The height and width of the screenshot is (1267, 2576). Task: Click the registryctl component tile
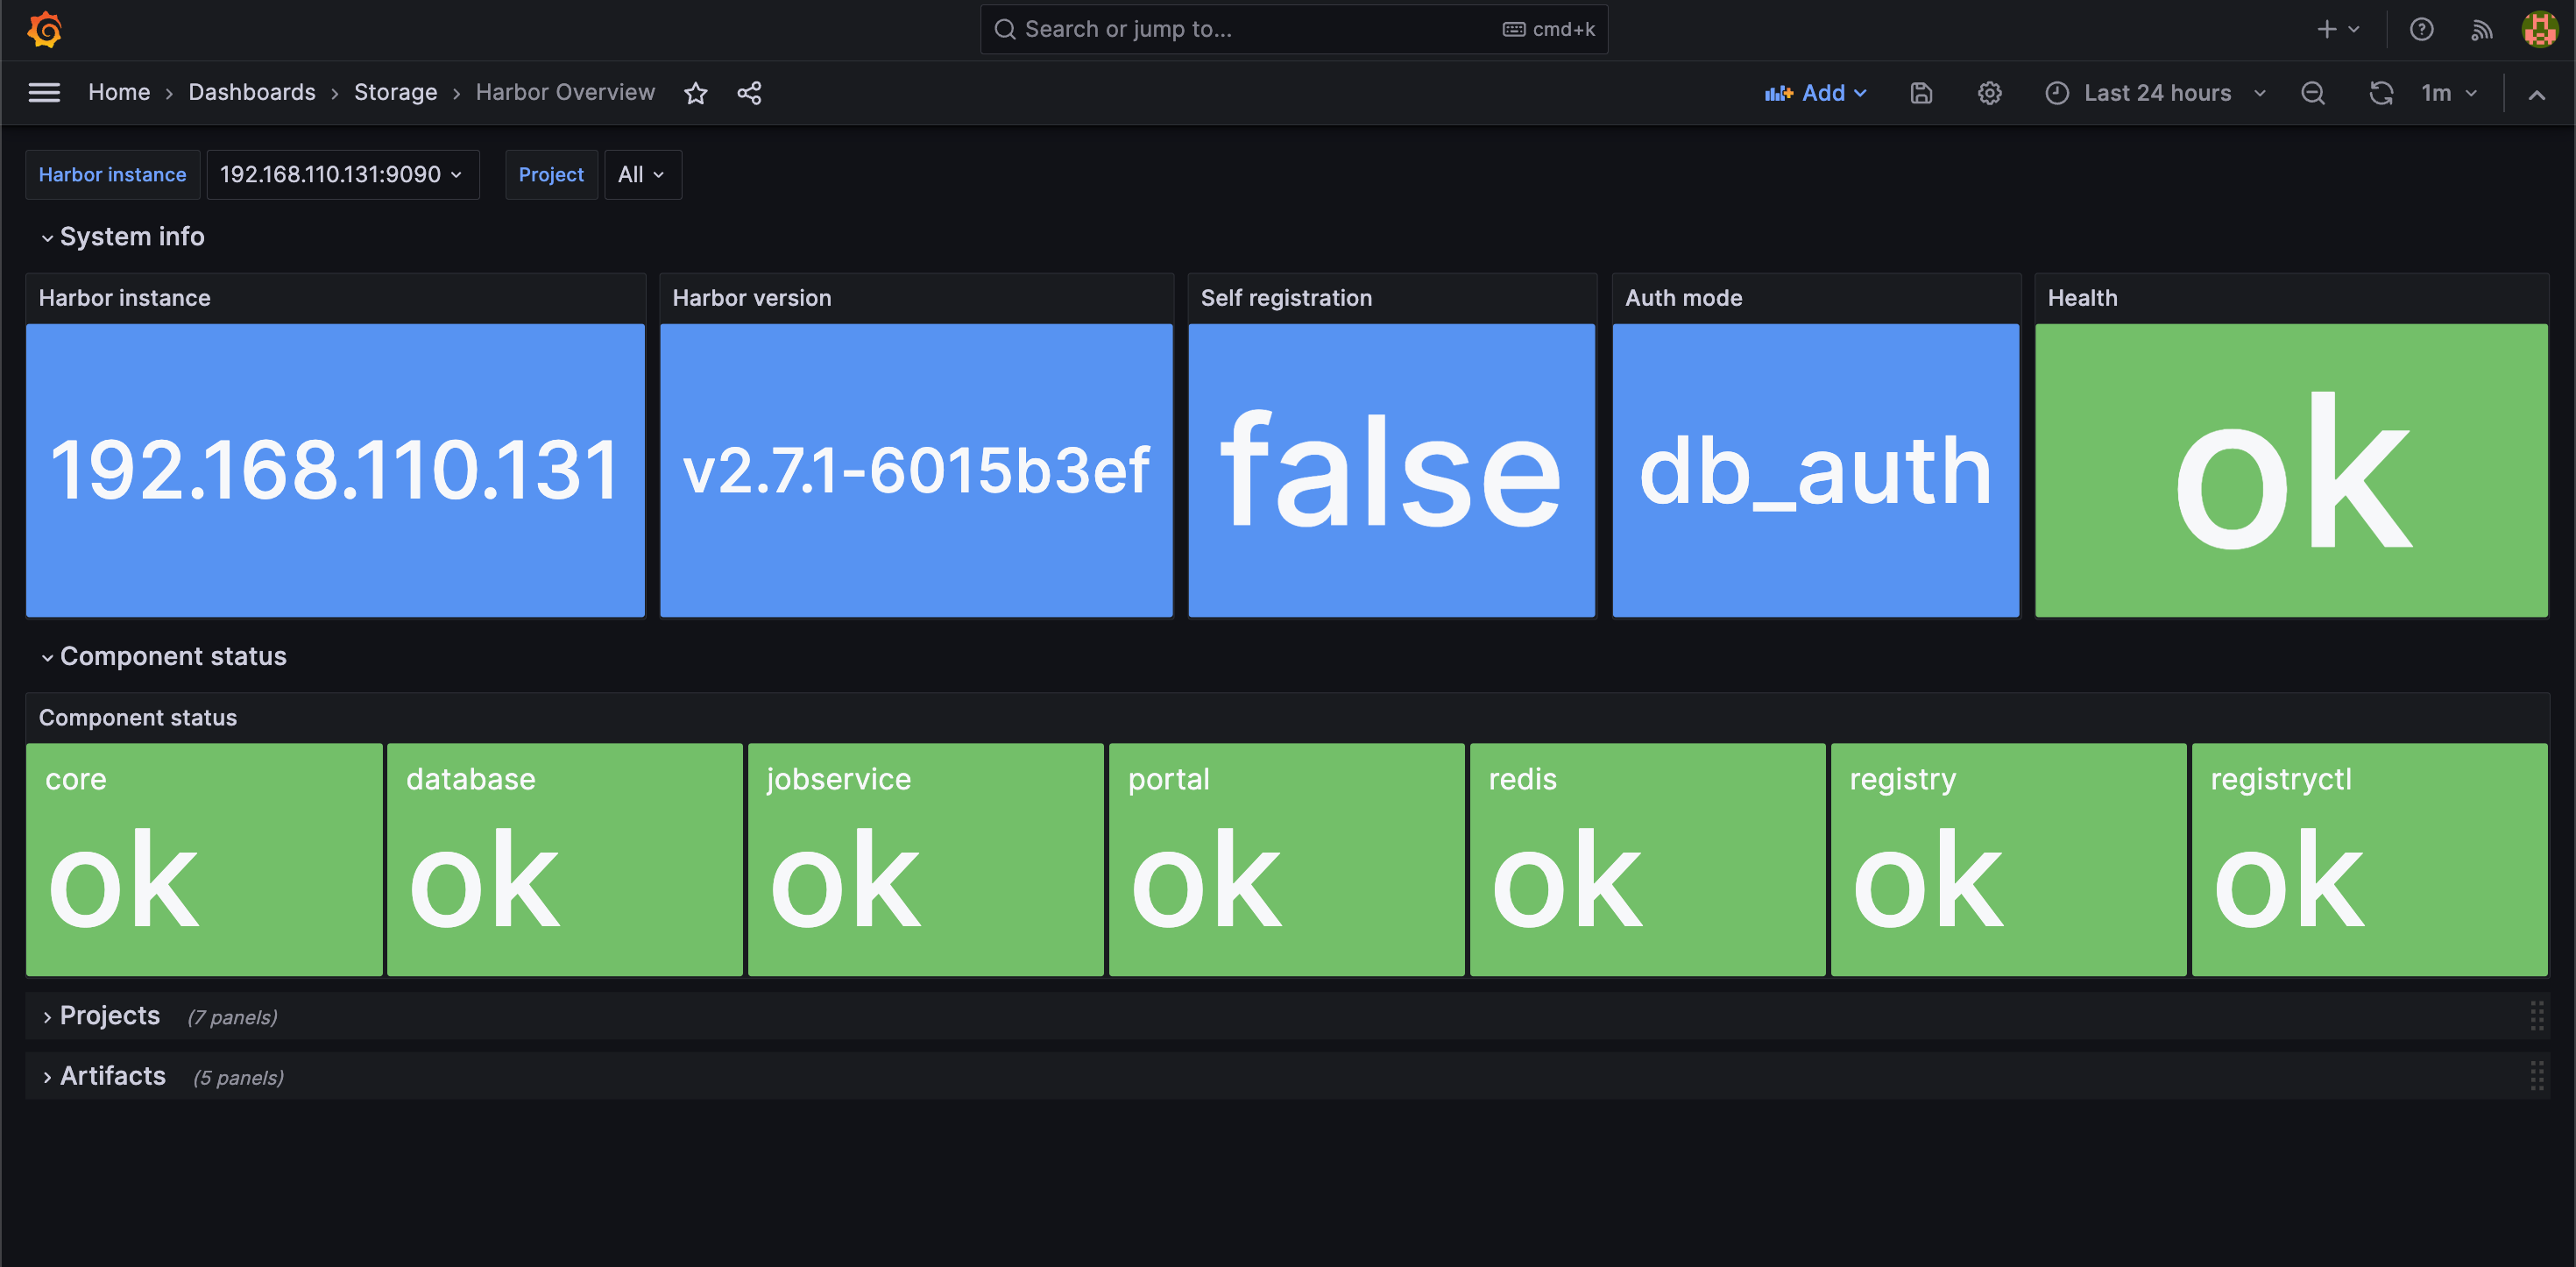point(2369,859)
